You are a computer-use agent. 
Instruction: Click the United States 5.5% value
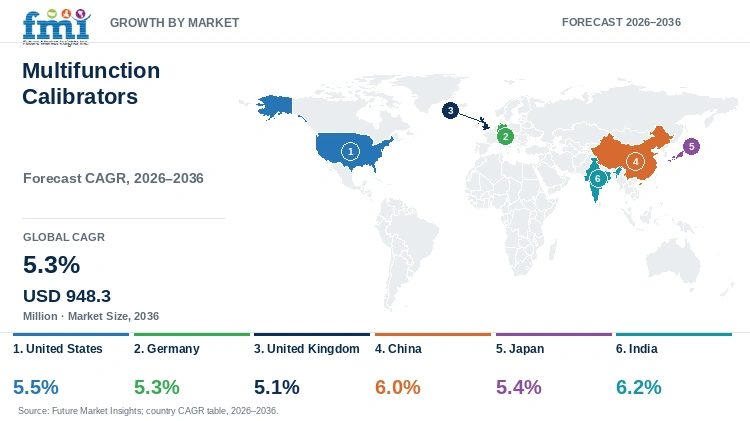36,387
